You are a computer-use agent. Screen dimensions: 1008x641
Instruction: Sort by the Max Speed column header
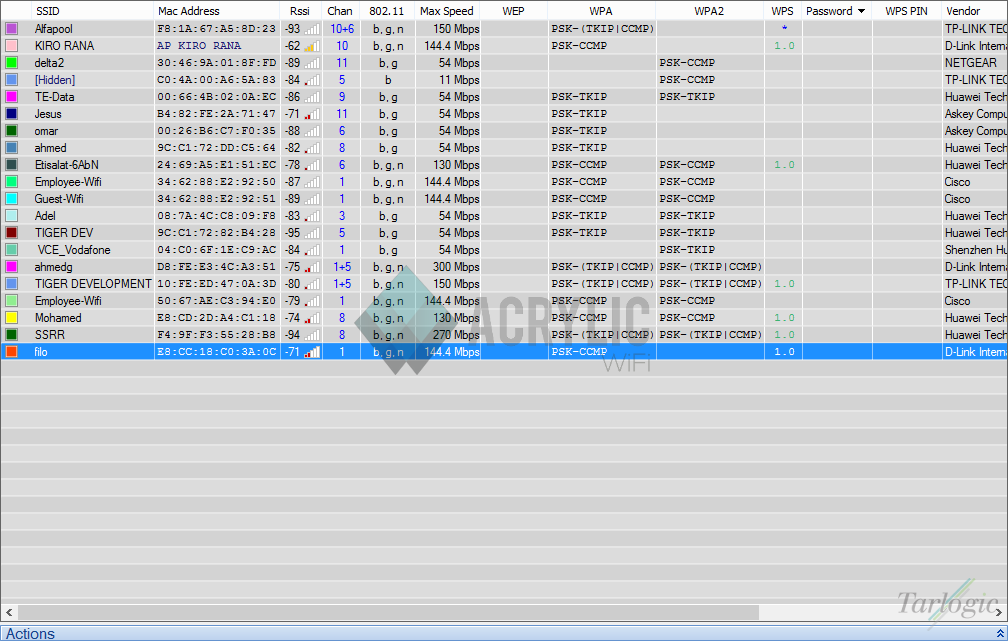pos(447,11)
